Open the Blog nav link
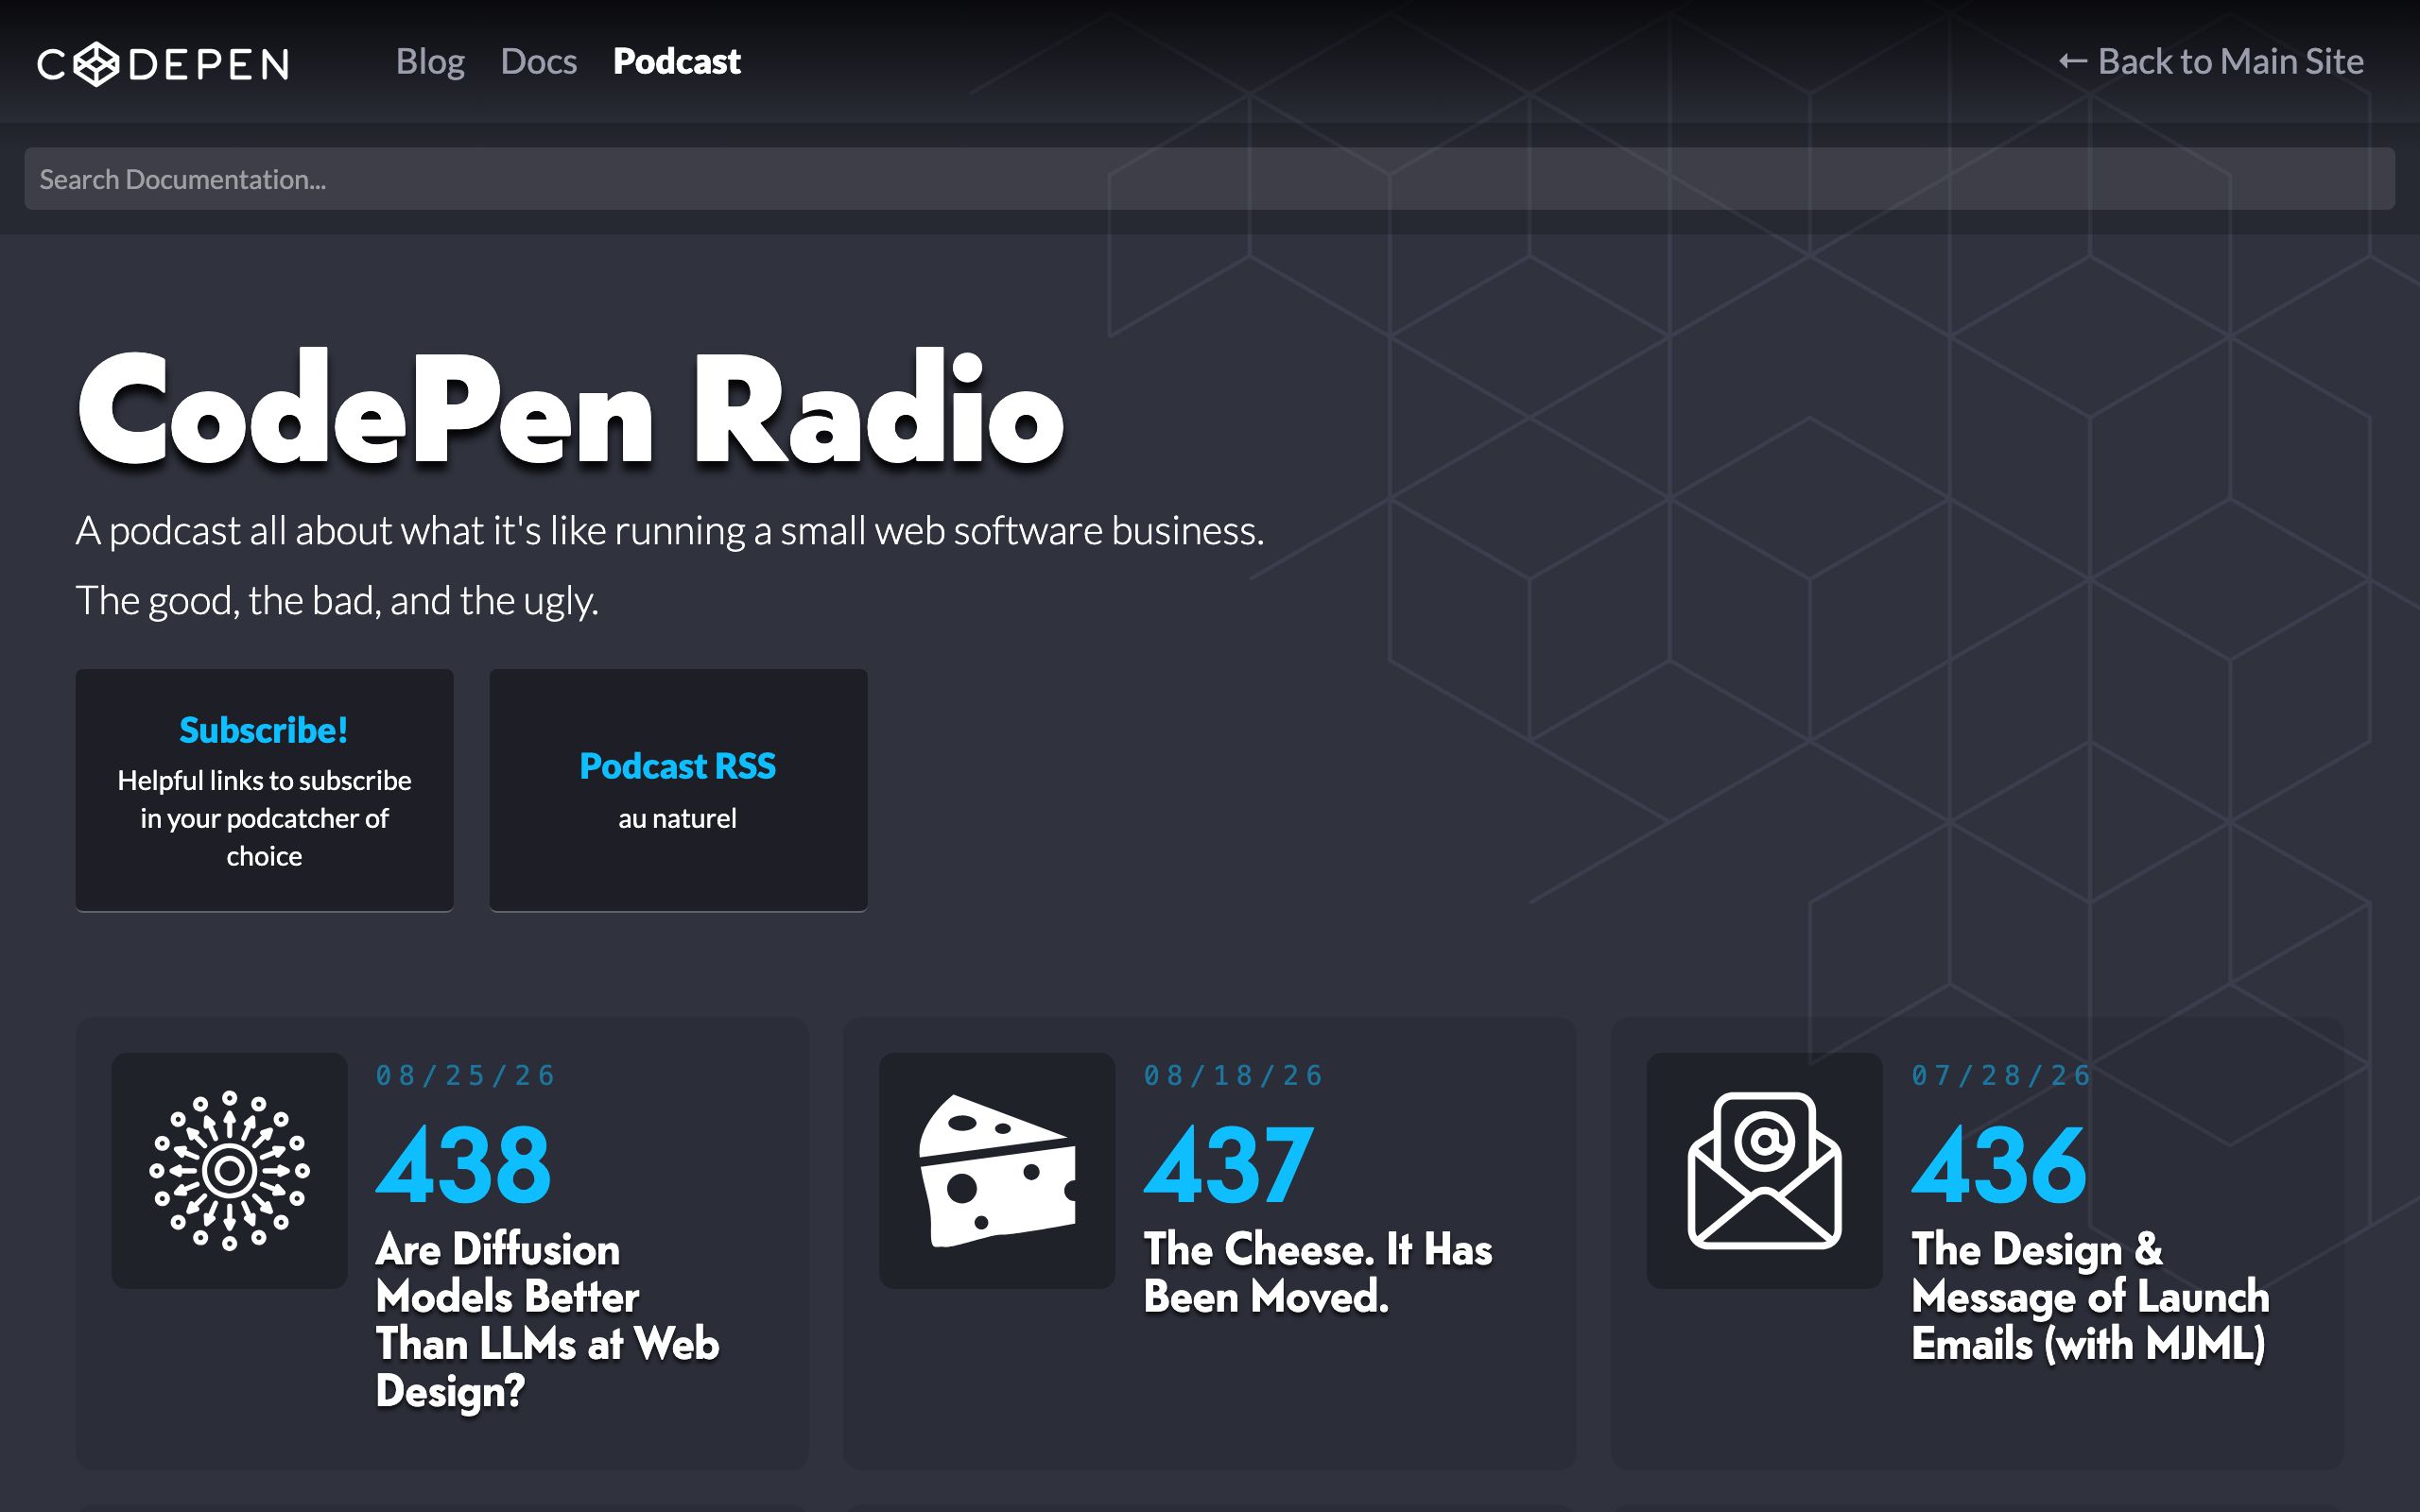The height and width of the screenshot is (1512, 2420). pyautogui.click(x=430, y=62)
